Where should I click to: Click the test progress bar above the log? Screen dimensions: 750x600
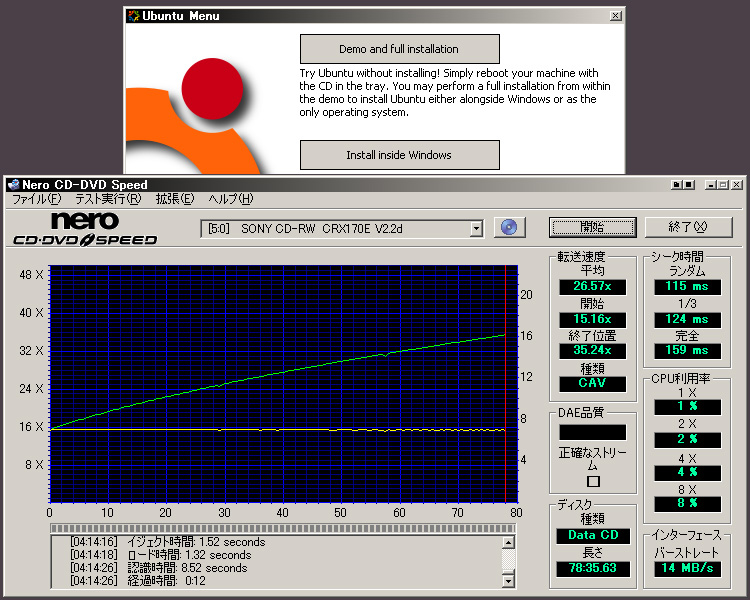tap(283, 528)
